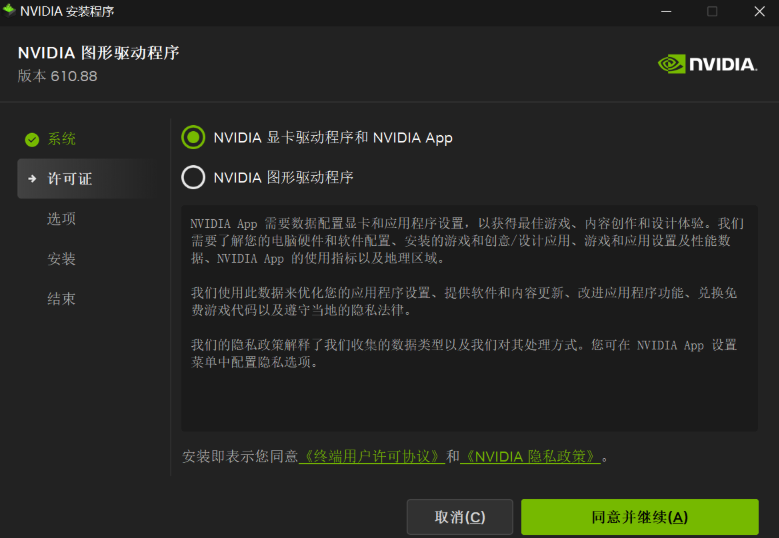This screenshot has height=538, width=779.
Task: Open the 《终端用户许可协议》 link
Action: point(372,456)
